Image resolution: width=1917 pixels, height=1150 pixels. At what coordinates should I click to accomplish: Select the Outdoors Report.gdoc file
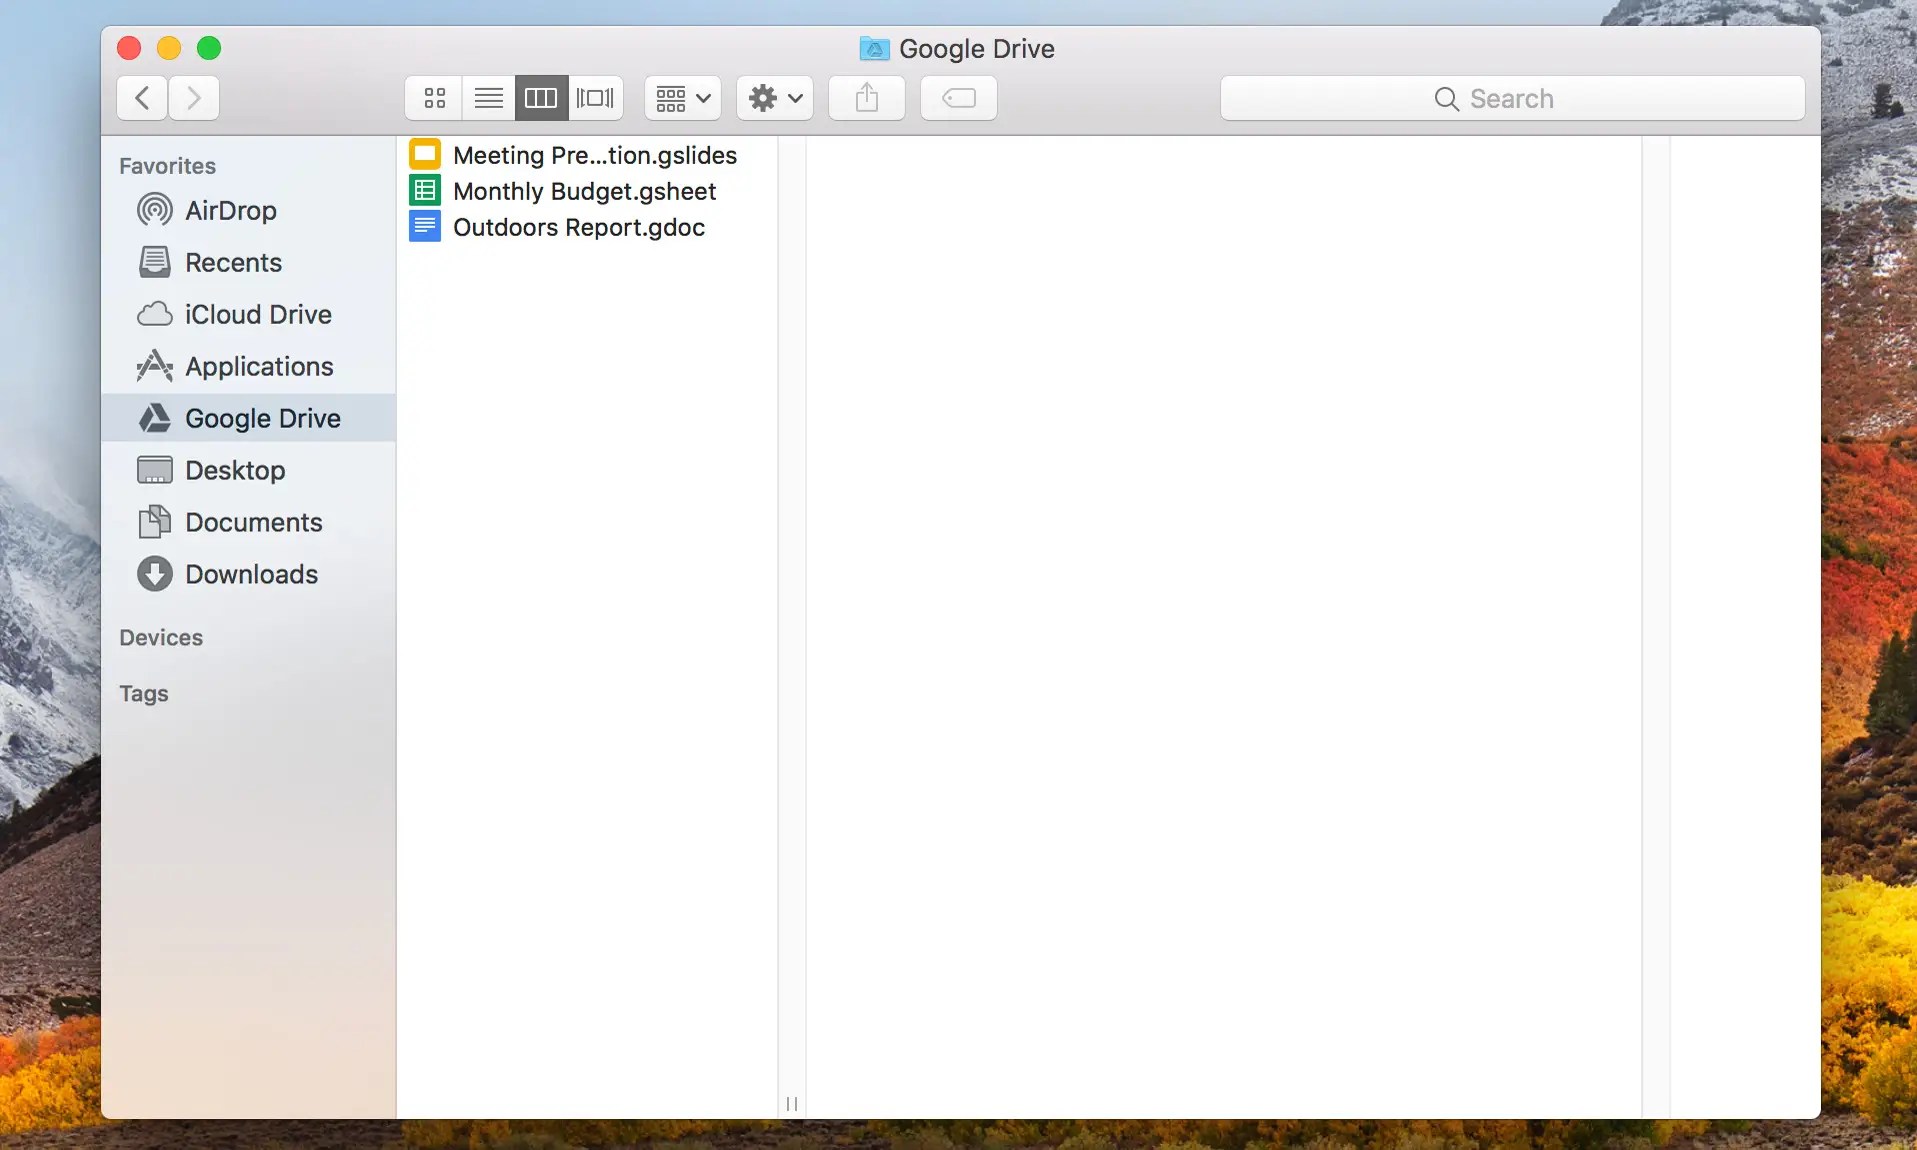point(587,227)
